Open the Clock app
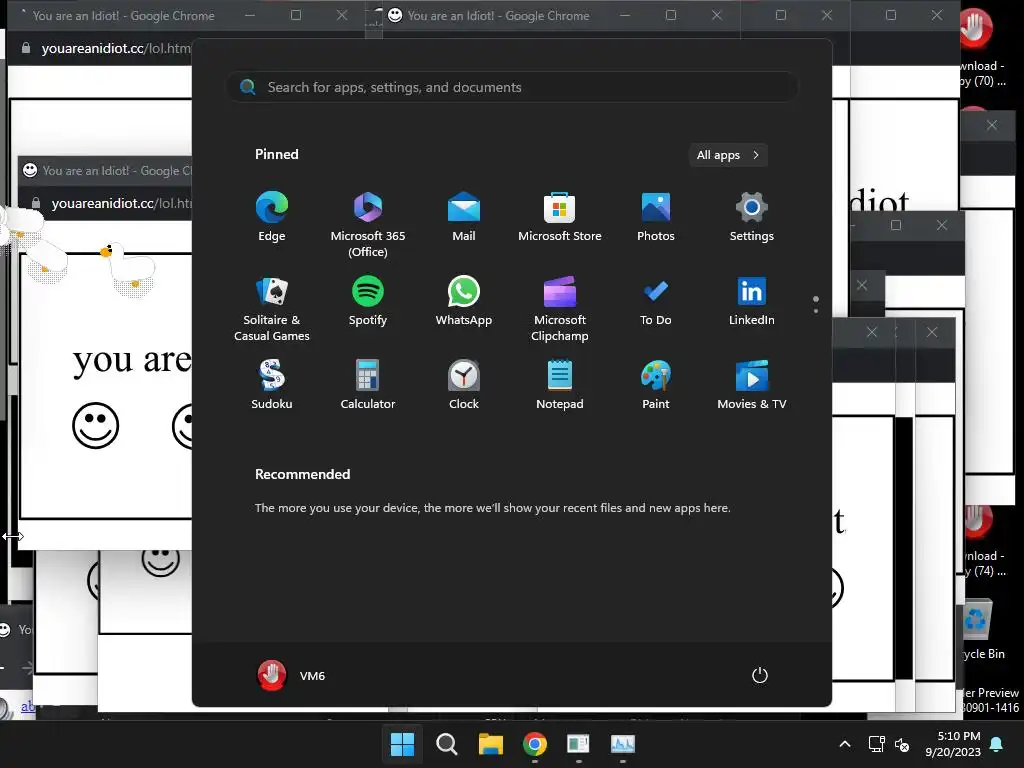Screen dimensions: 1024x768 pos(464,385)
